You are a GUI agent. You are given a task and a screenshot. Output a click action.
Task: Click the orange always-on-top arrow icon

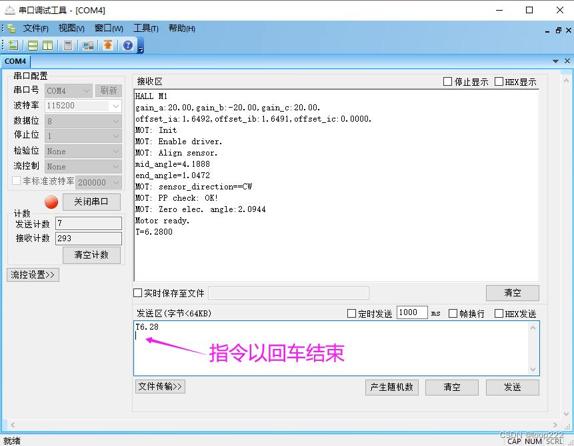pos(108,45)
